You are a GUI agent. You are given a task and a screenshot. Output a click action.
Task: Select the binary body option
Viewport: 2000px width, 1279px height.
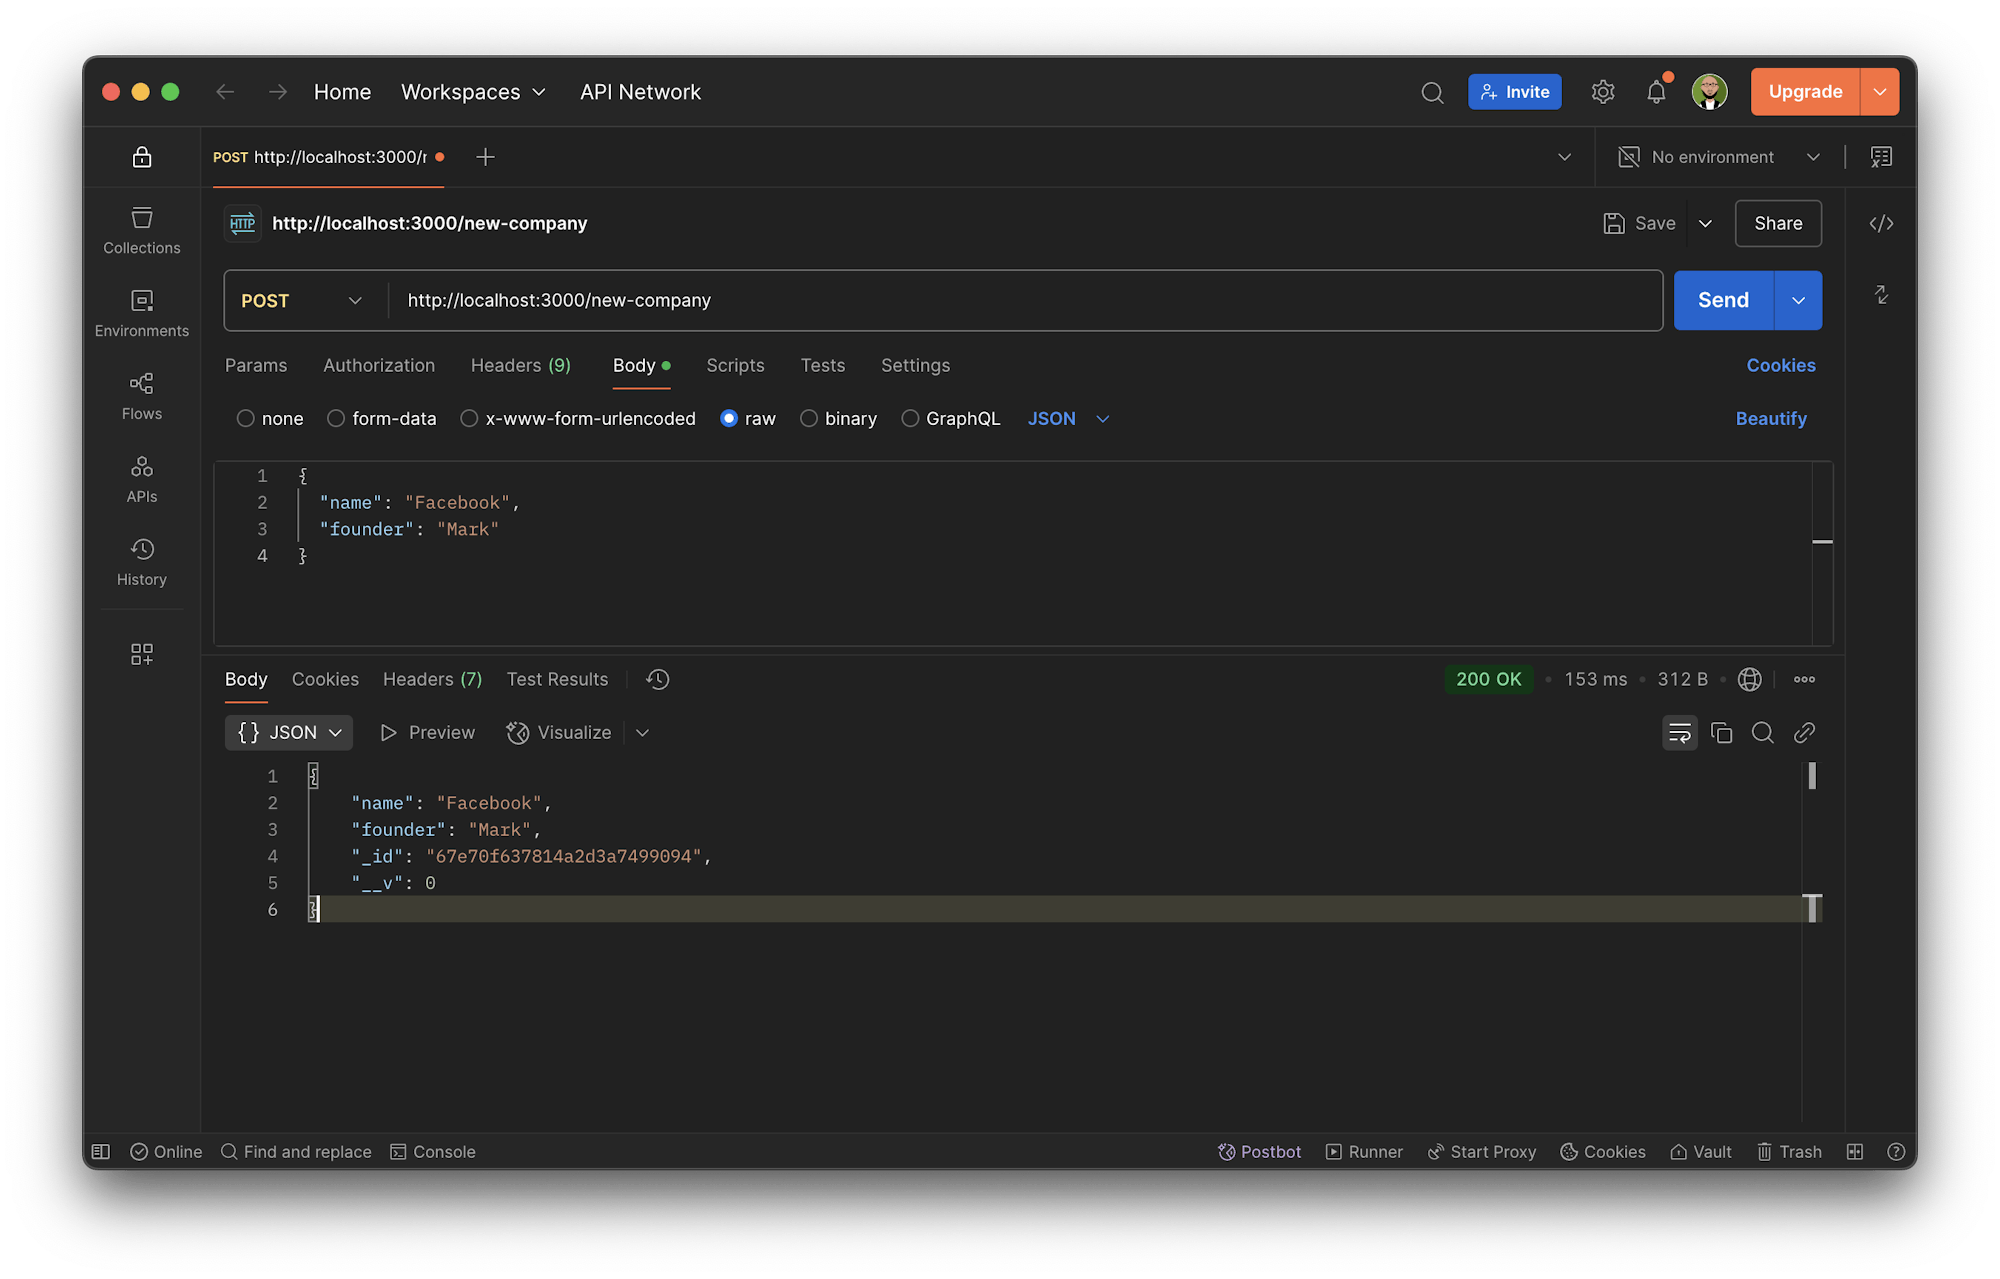[x=809, y=419]
